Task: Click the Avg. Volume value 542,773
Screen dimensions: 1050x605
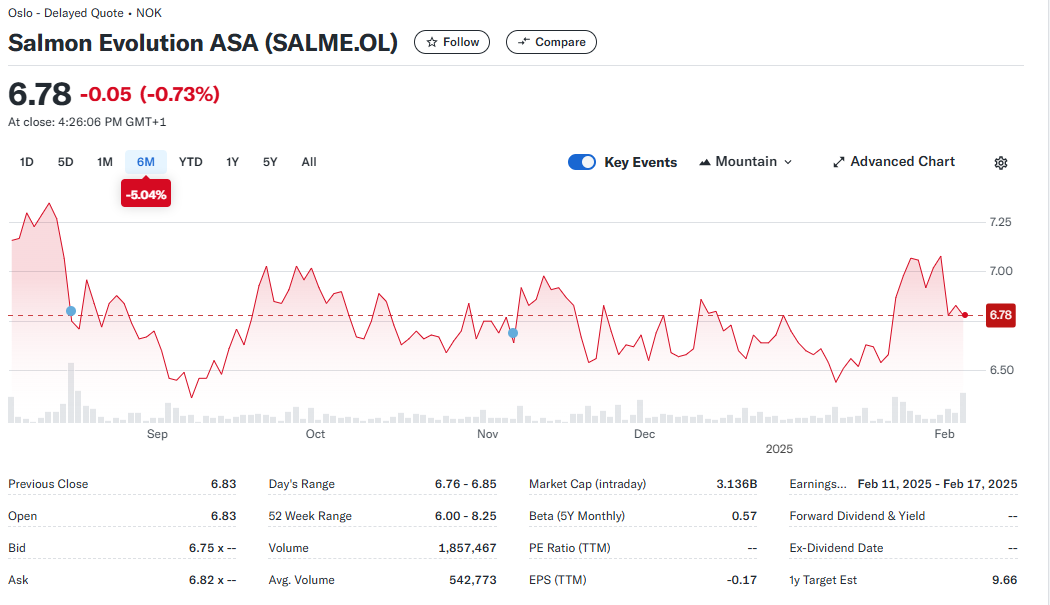Action: (473, 580)
